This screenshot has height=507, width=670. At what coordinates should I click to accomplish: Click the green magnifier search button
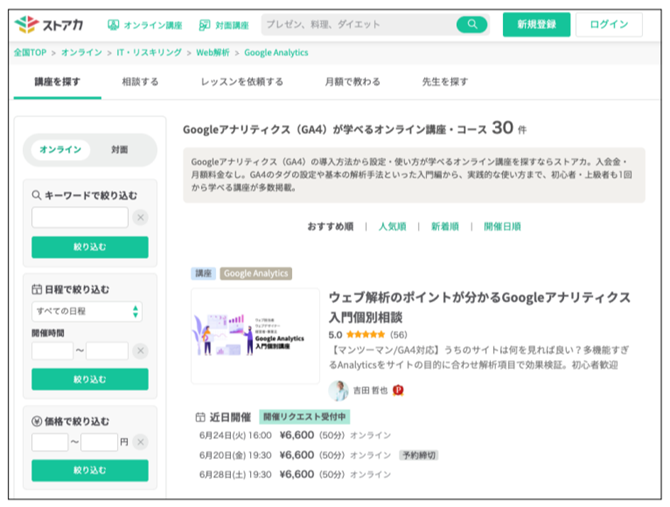click(x=472, y=24)
